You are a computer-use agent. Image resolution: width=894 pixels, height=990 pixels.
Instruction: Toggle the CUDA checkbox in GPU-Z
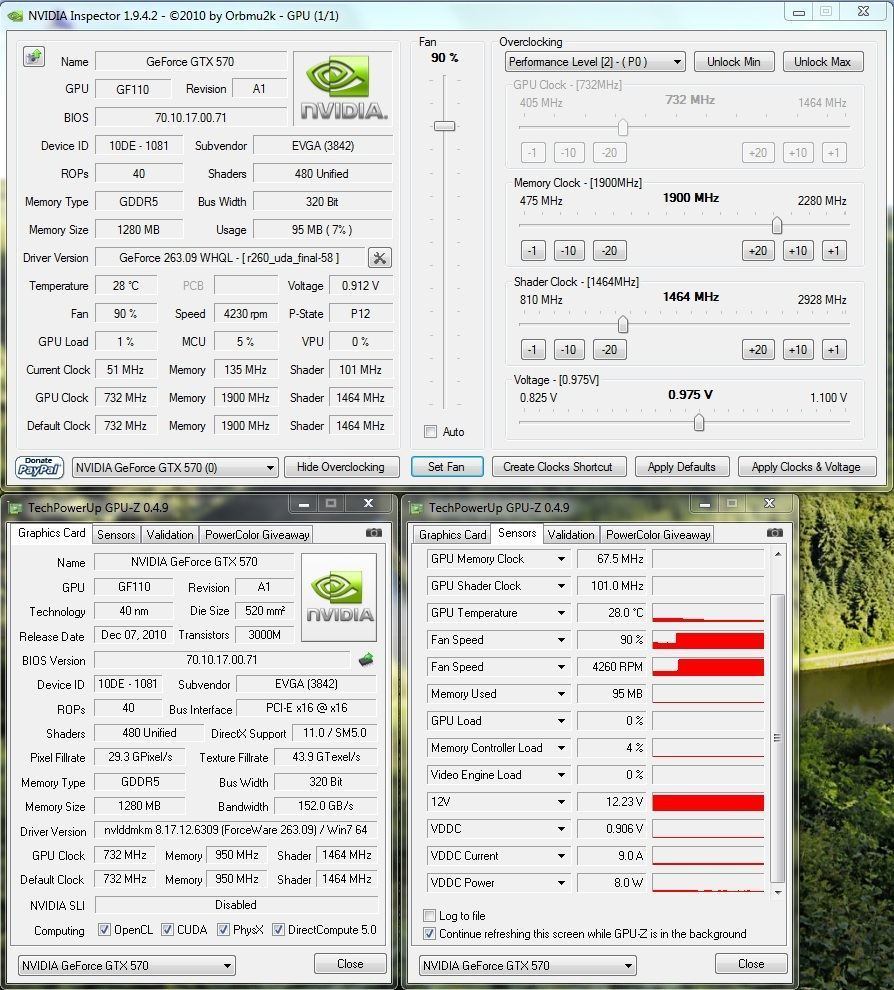(x=167, y=930)
